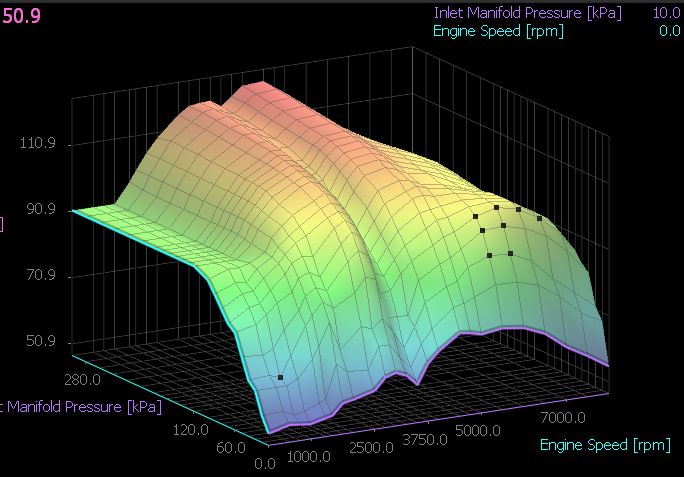Image resolution: width=684 pixels, height=477 pixels.
Task: Select the leftmost top-row marker in the cluster
Action: (476, 216)
